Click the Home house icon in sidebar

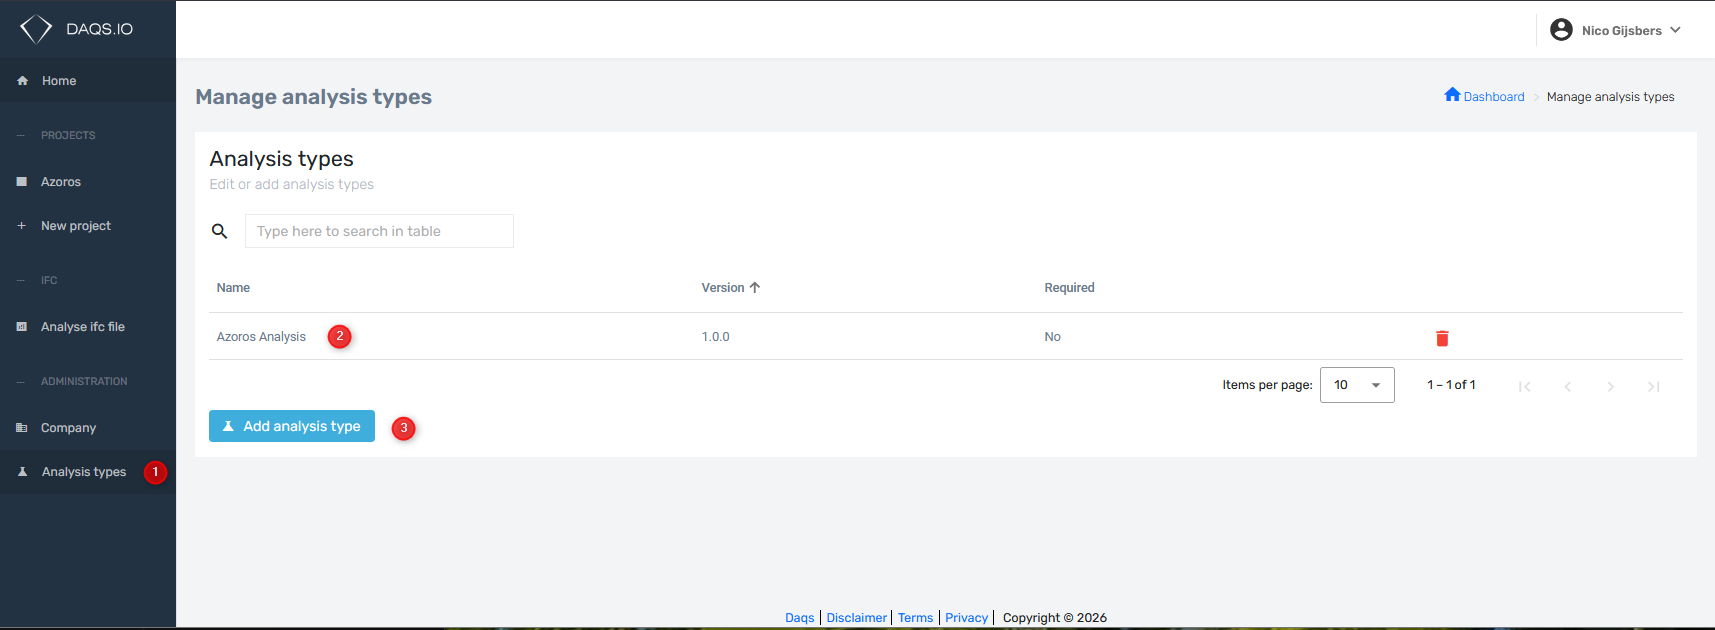point(22,81)
